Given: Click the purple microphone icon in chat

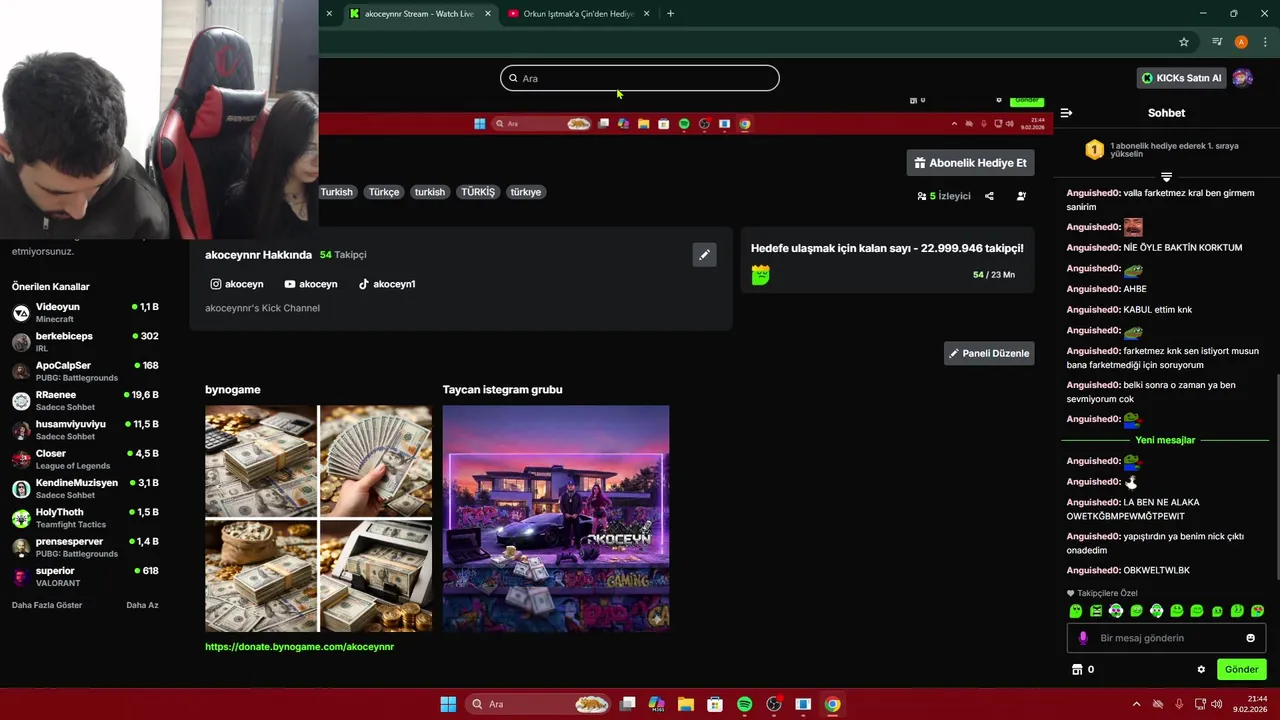Looking at the screenshot, I should [x=1083, y=638].
